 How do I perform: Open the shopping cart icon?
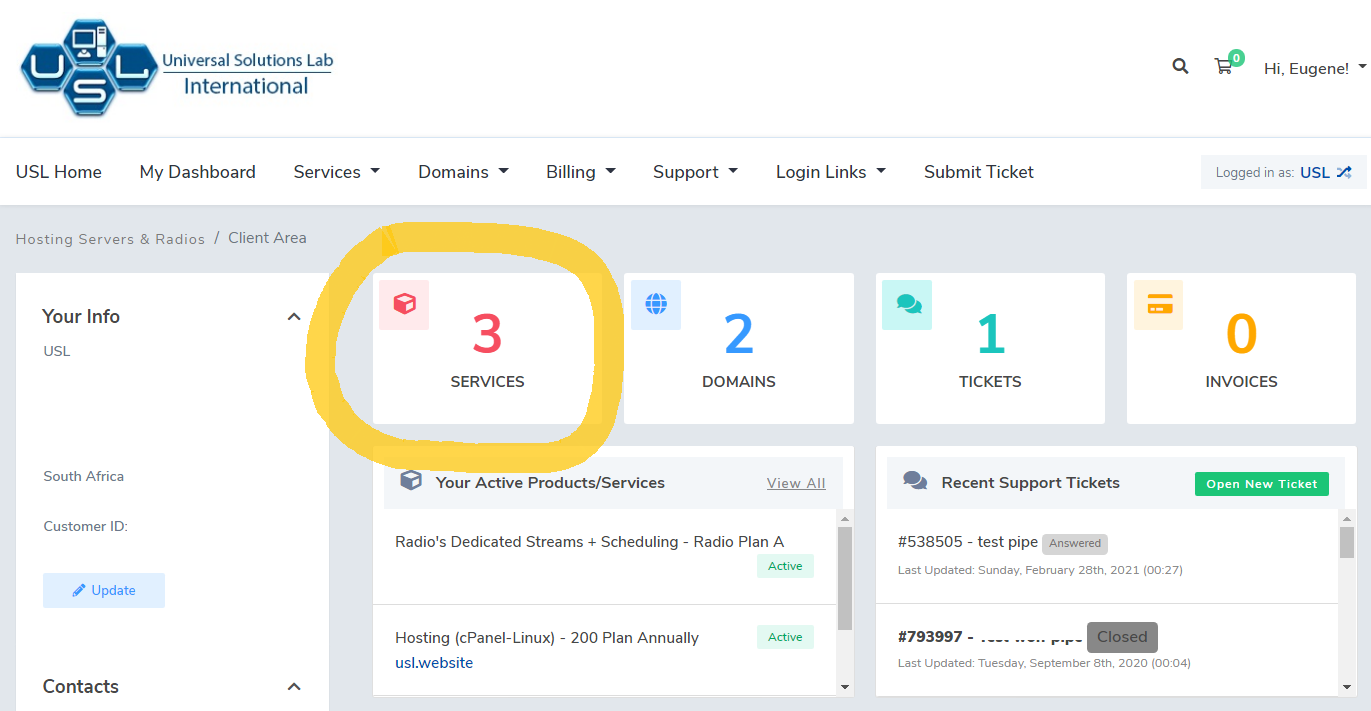coord(1223,67)
